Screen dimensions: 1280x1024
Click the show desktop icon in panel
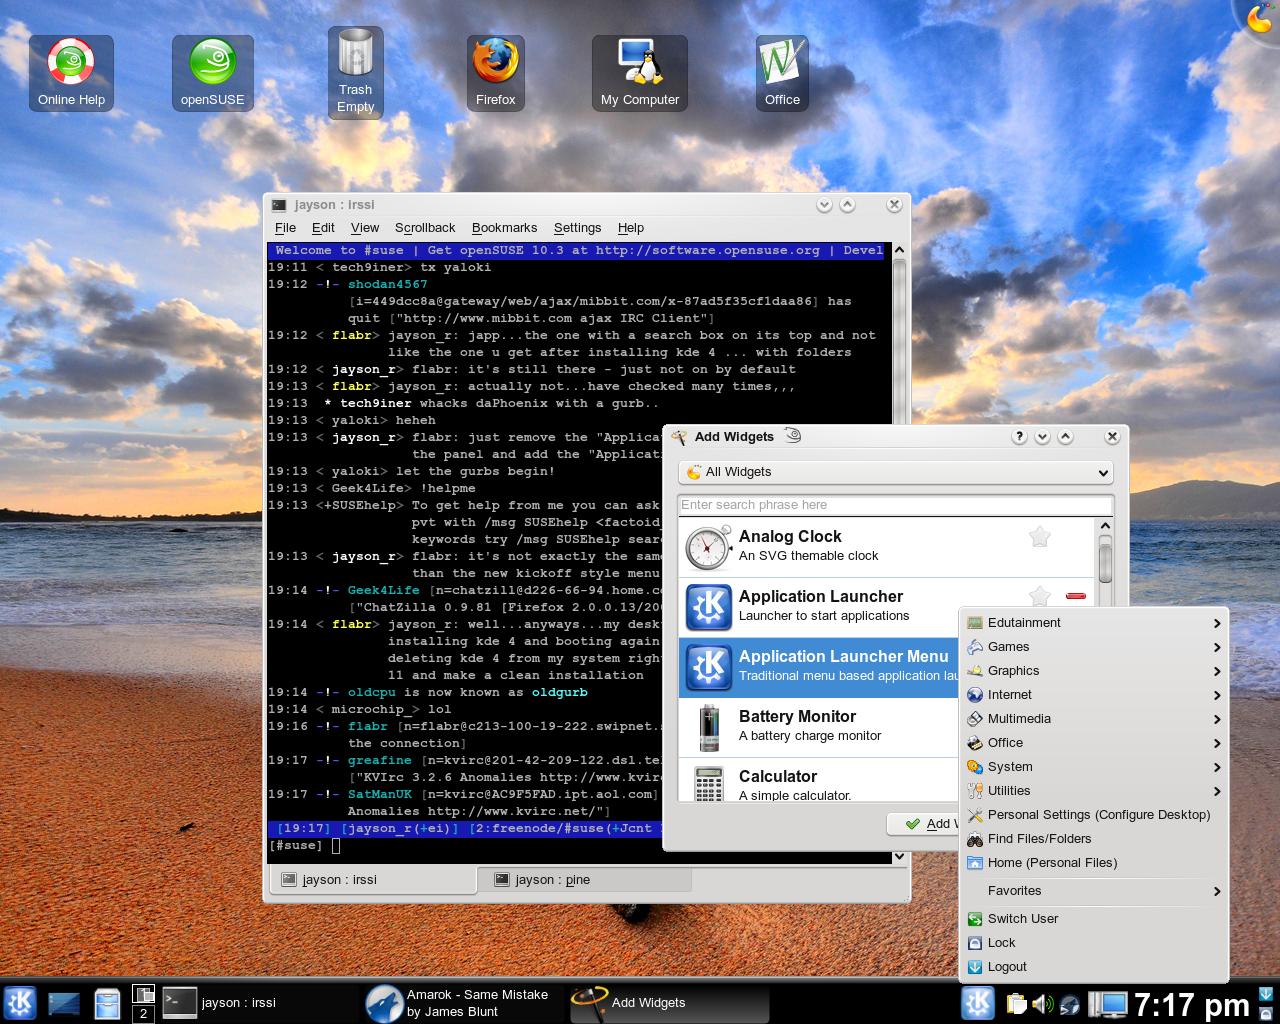pyautogui.click(x=64, y=1002)
